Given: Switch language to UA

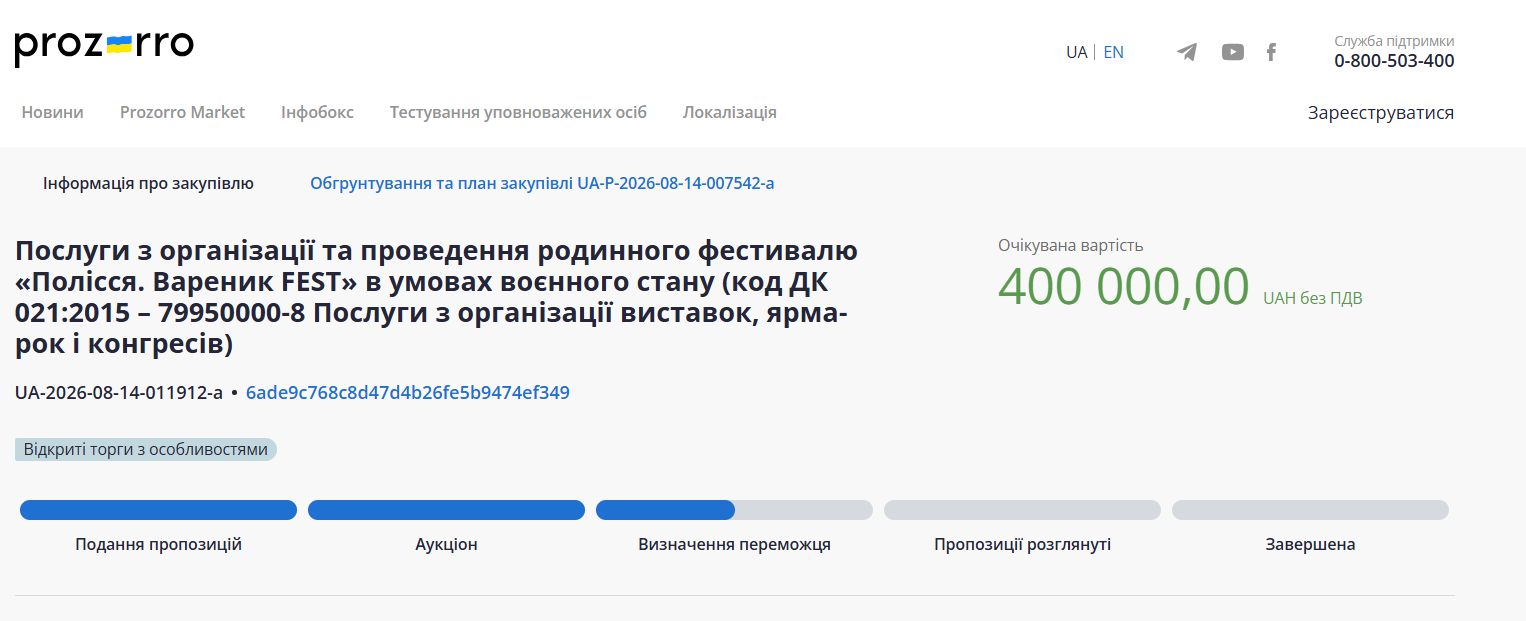Looking at the screenshot, I should [x=1076, y=52].
